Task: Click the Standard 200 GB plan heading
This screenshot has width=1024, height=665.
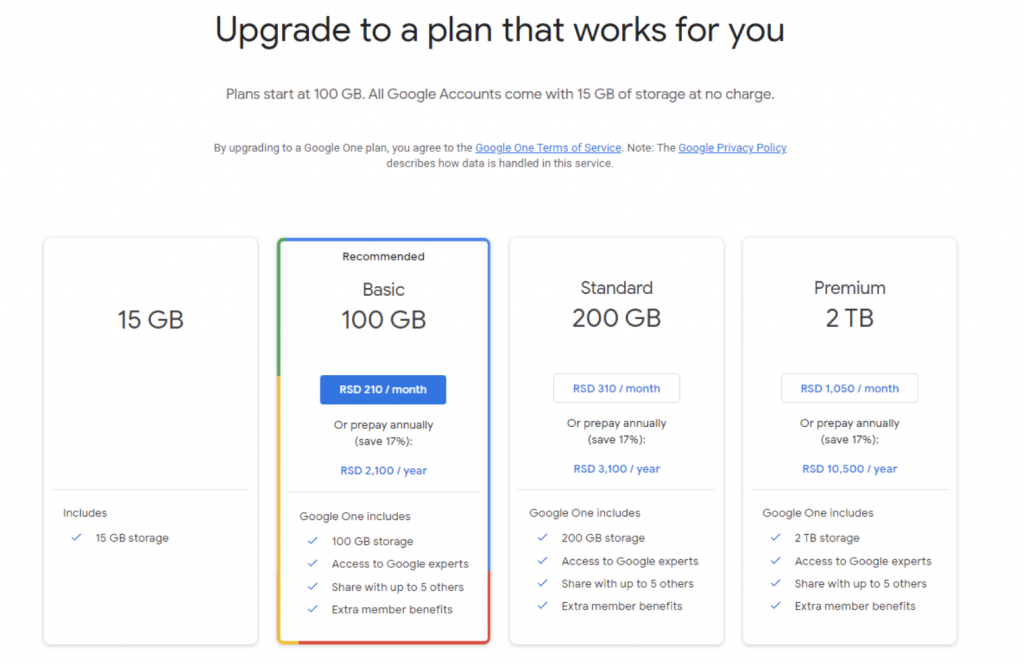Action: [616, 303]
